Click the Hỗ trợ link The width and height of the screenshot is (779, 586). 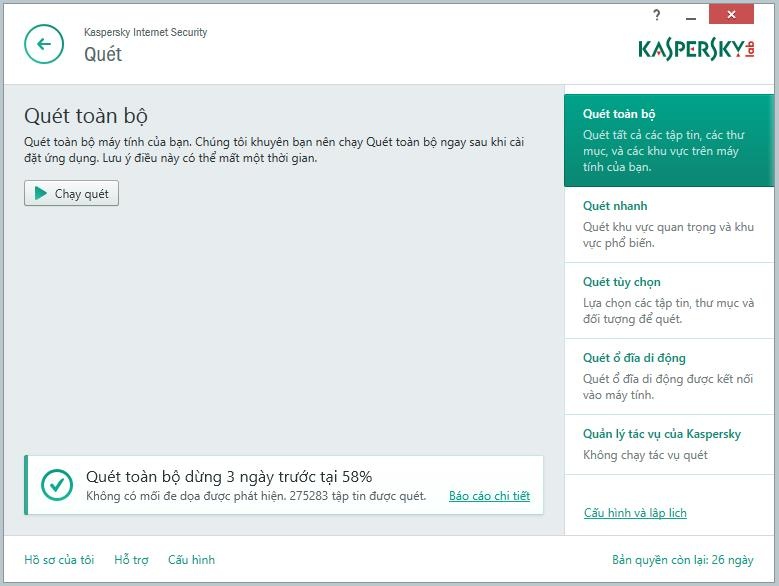pos(131,560)
